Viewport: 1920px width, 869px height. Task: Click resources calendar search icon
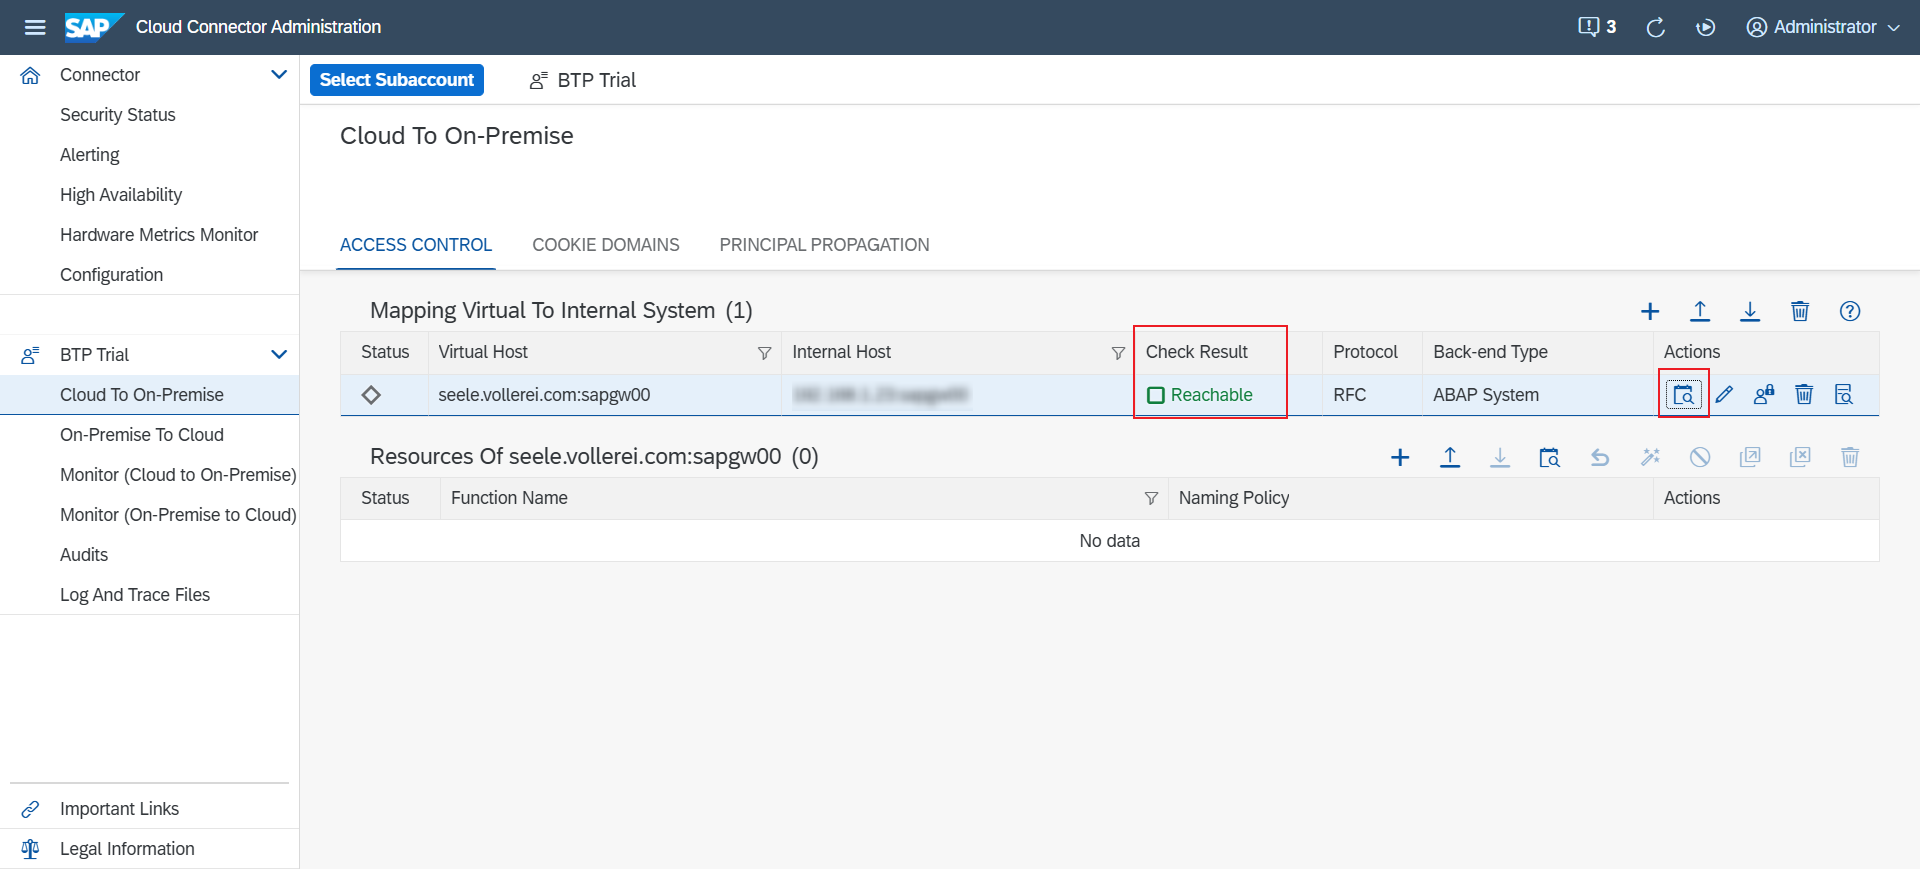[x=1550, y=457]
